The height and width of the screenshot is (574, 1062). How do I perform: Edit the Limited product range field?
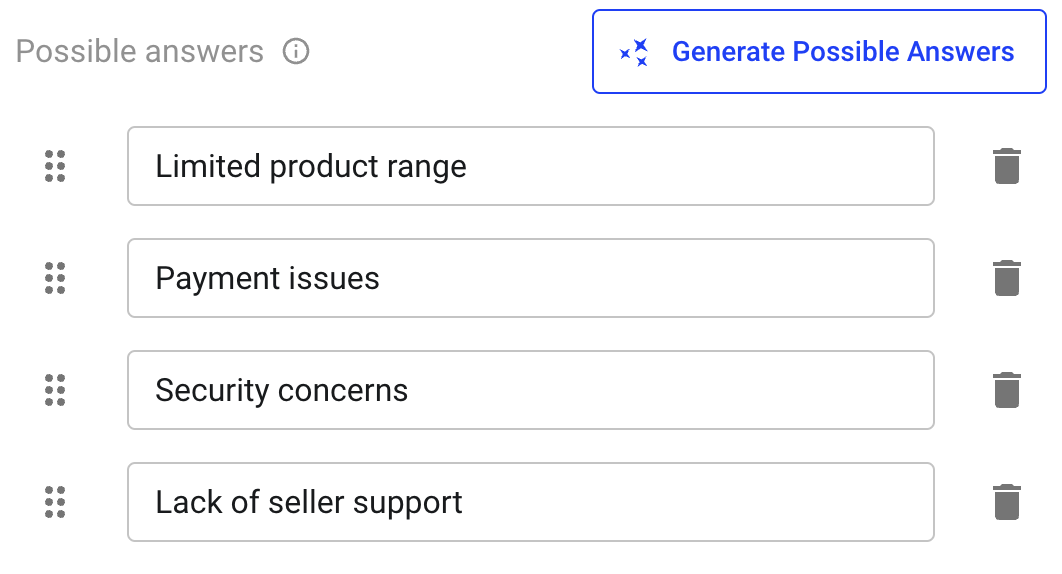[x=531, y=166]
